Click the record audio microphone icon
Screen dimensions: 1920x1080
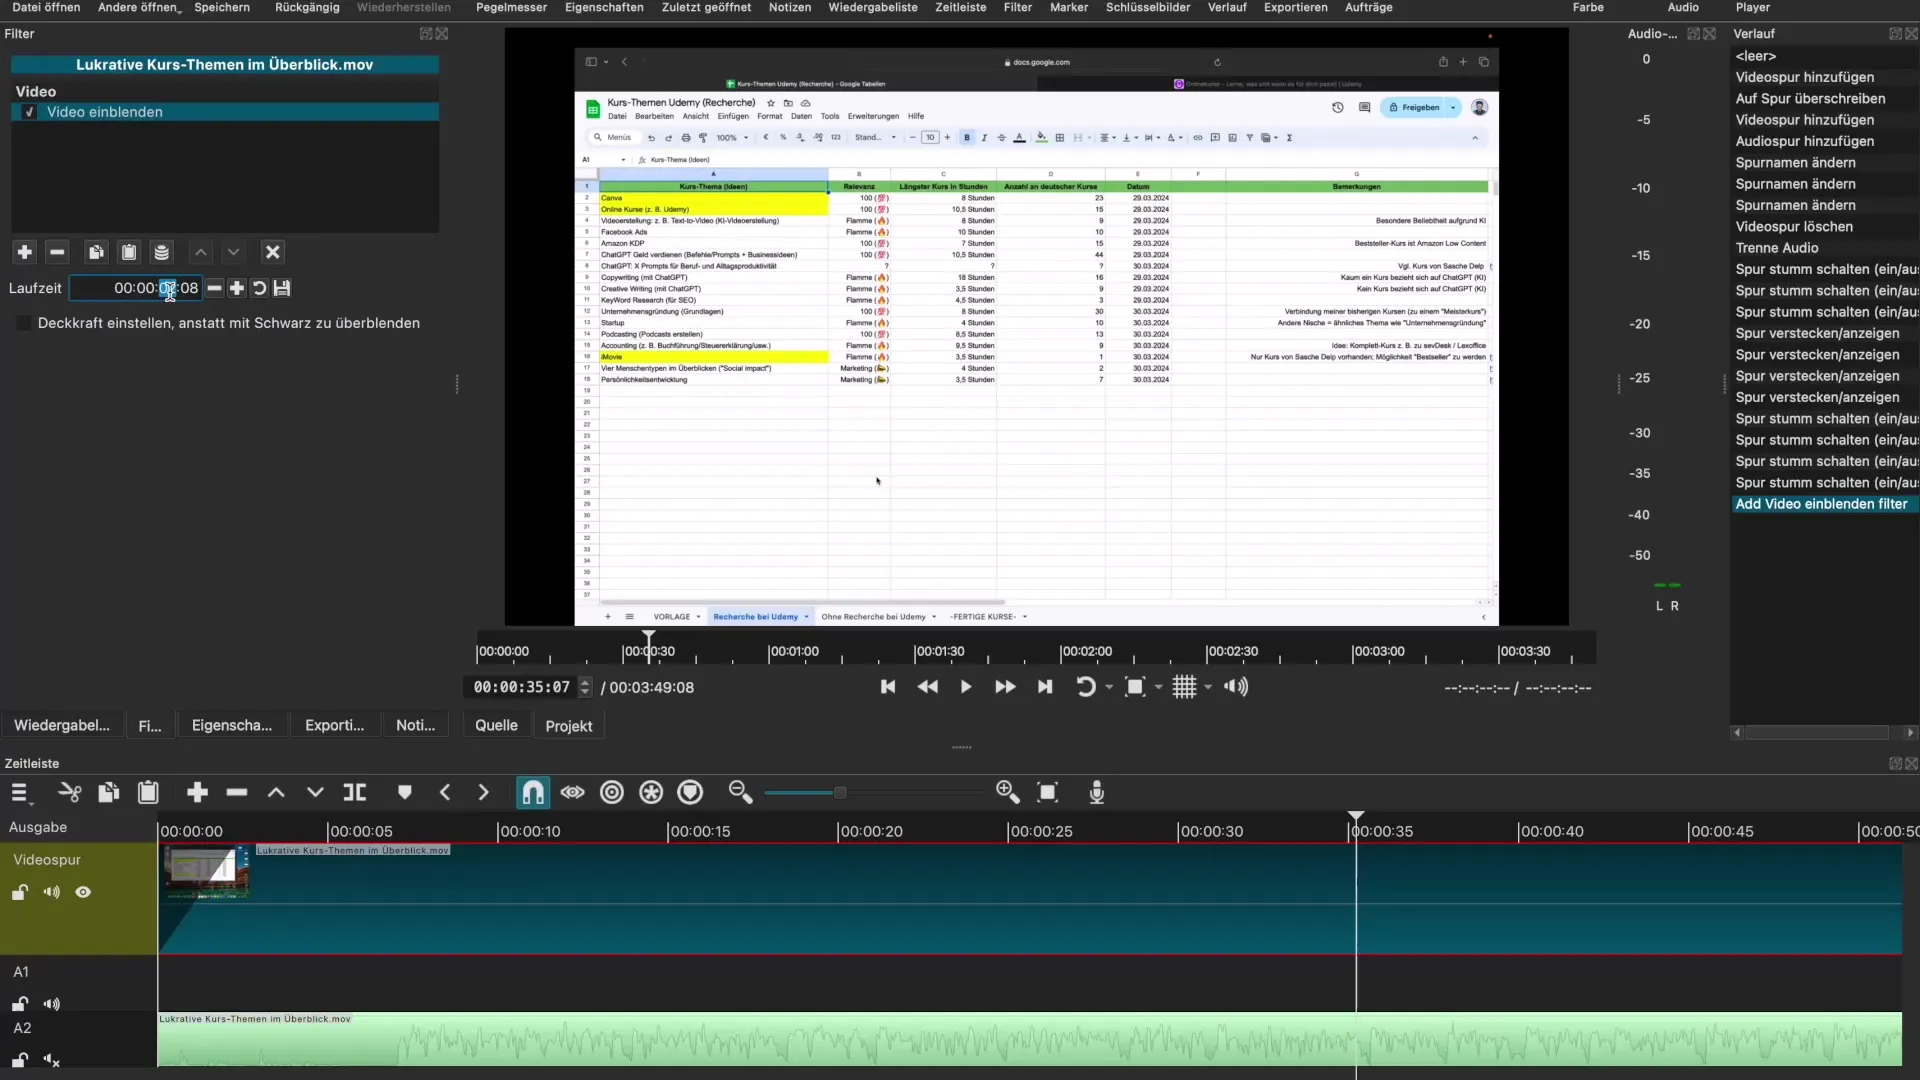tap(1097, 793)
